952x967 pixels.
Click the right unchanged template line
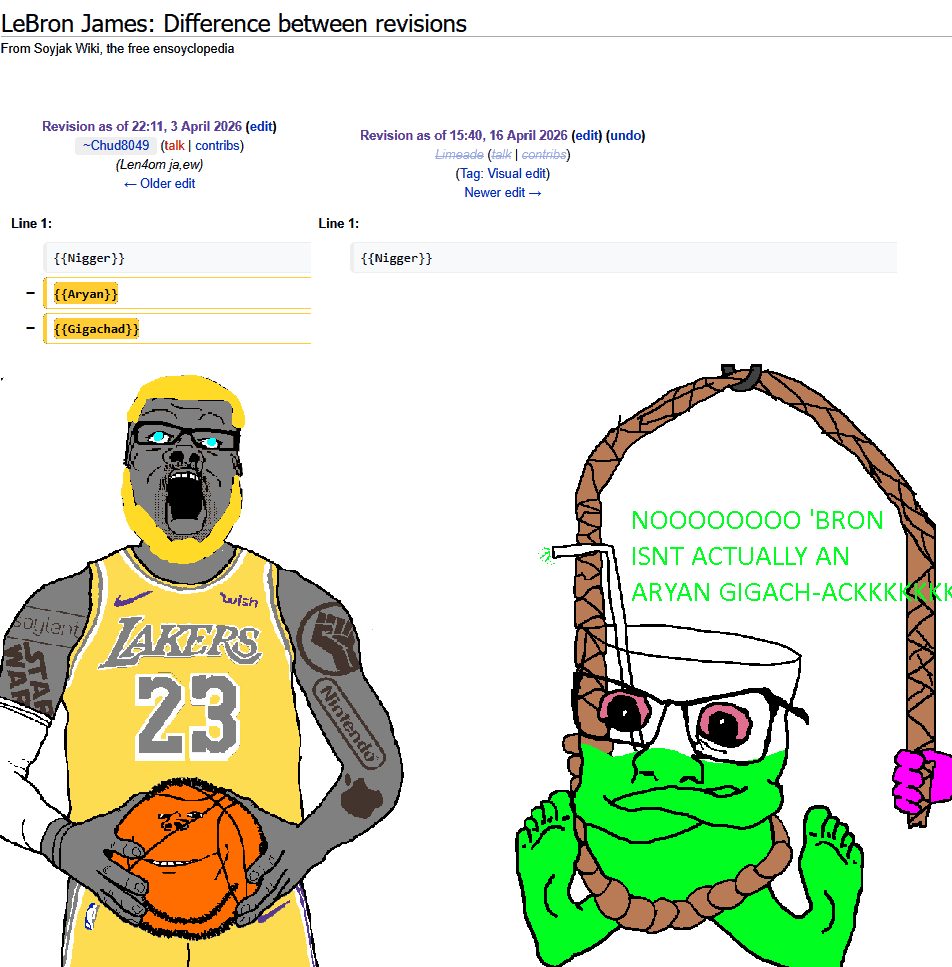(623, 258)
